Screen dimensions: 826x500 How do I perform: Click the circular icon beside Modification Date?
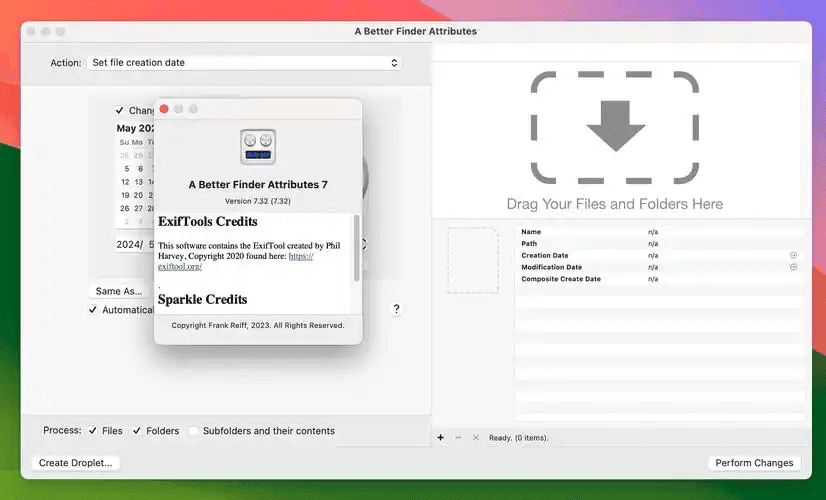pos(793,267)
